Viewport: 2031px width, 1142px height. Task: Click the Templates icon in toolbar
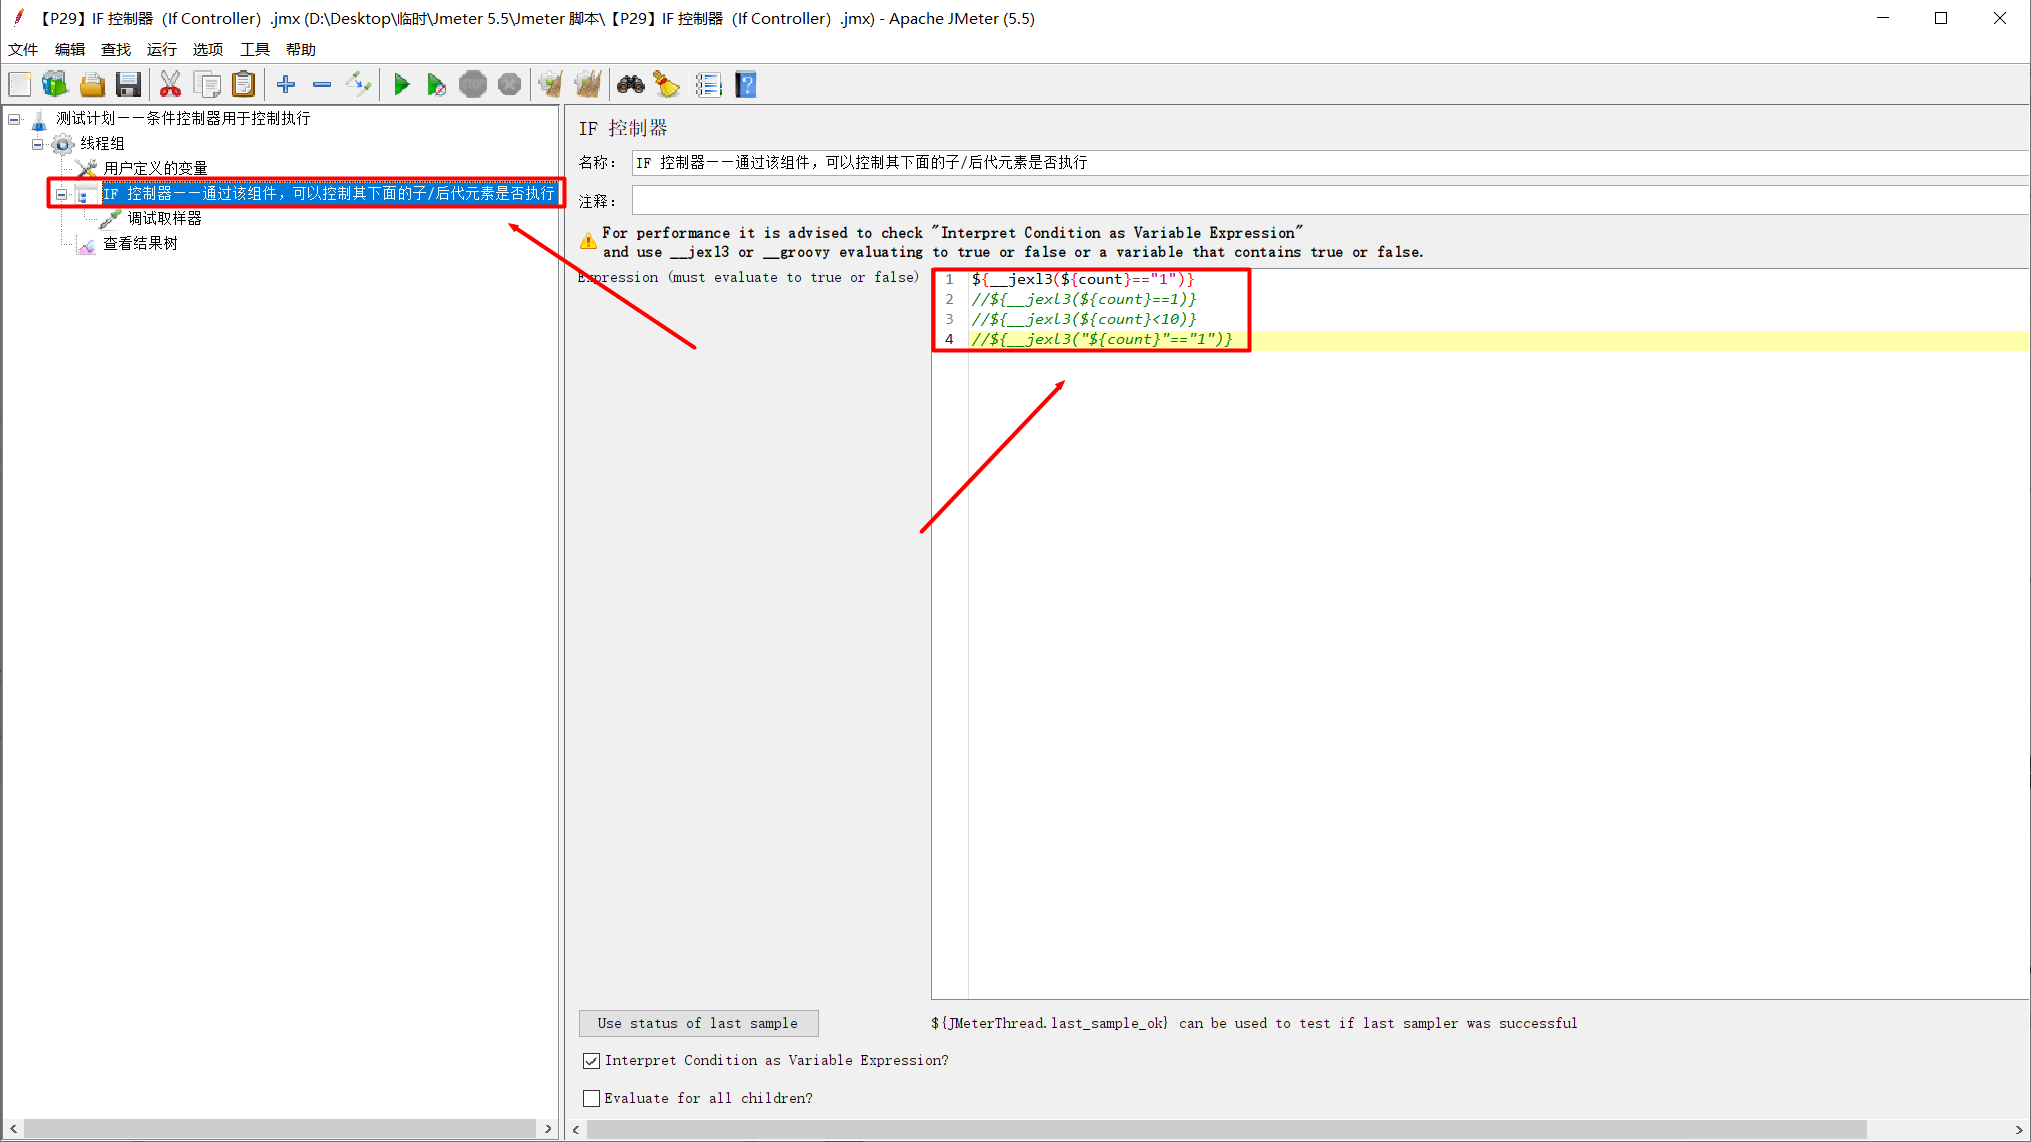click(x=55, y=85)
